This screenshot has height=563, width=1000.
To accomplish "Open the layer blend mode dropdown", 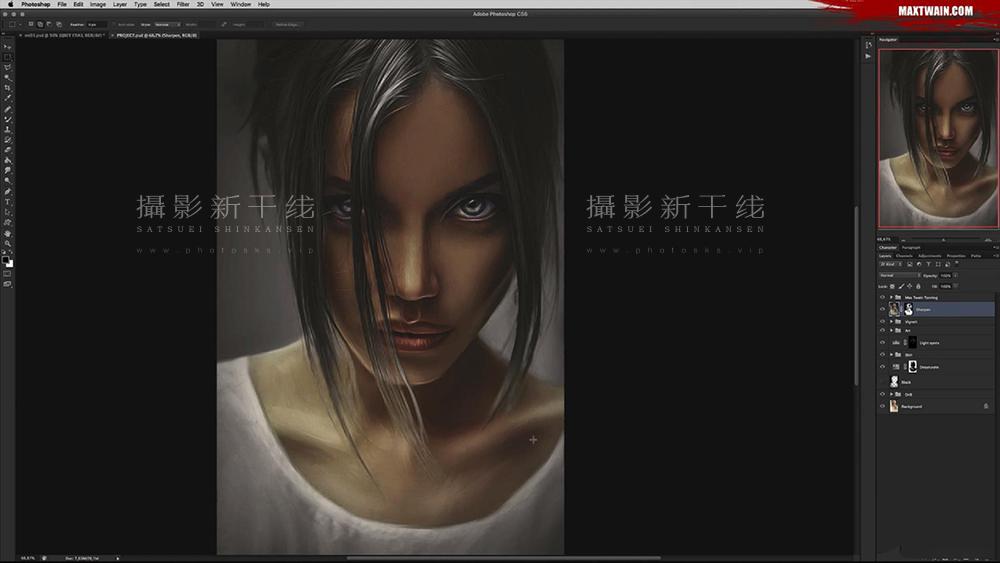I will tap(900, 275).
